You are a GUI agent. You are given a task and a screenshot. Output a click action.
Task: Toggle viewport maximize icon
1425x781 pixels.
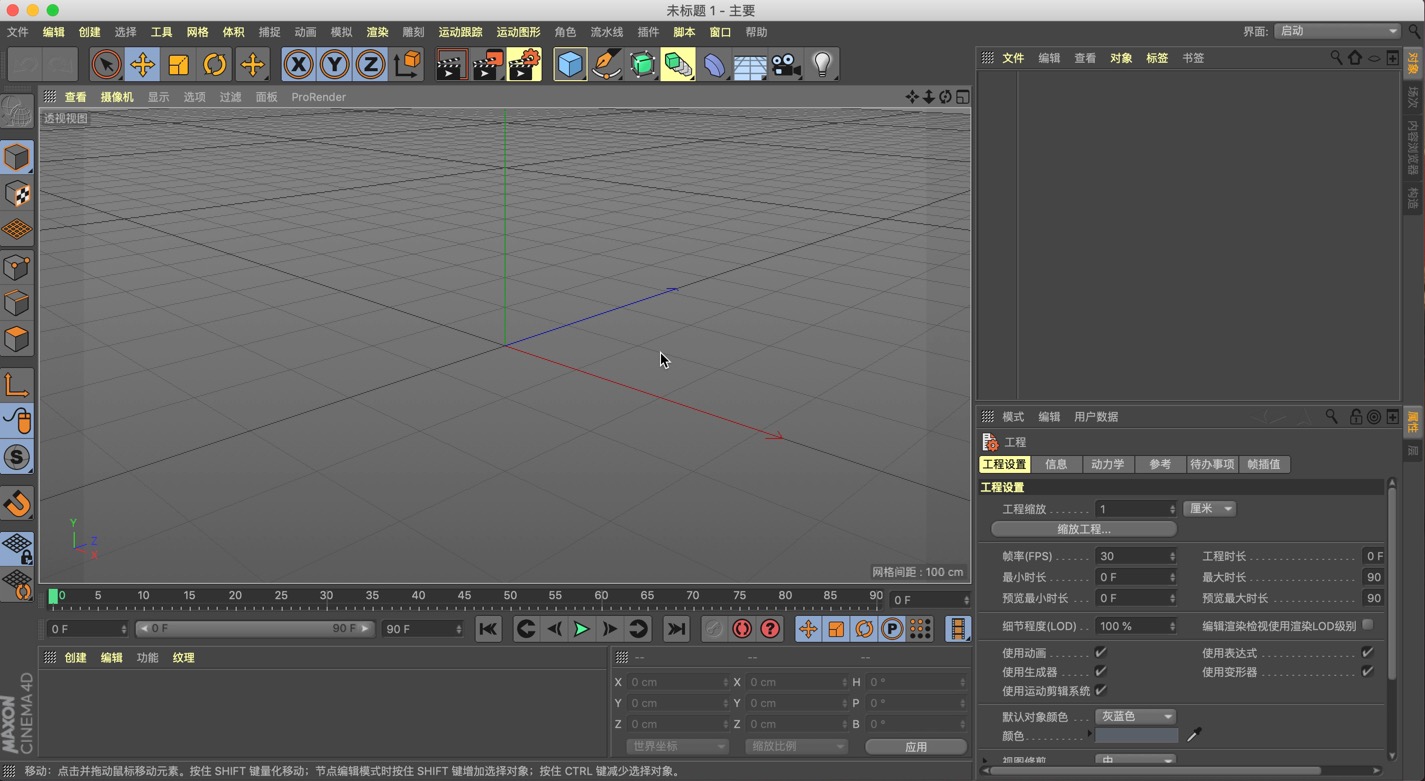962,97
